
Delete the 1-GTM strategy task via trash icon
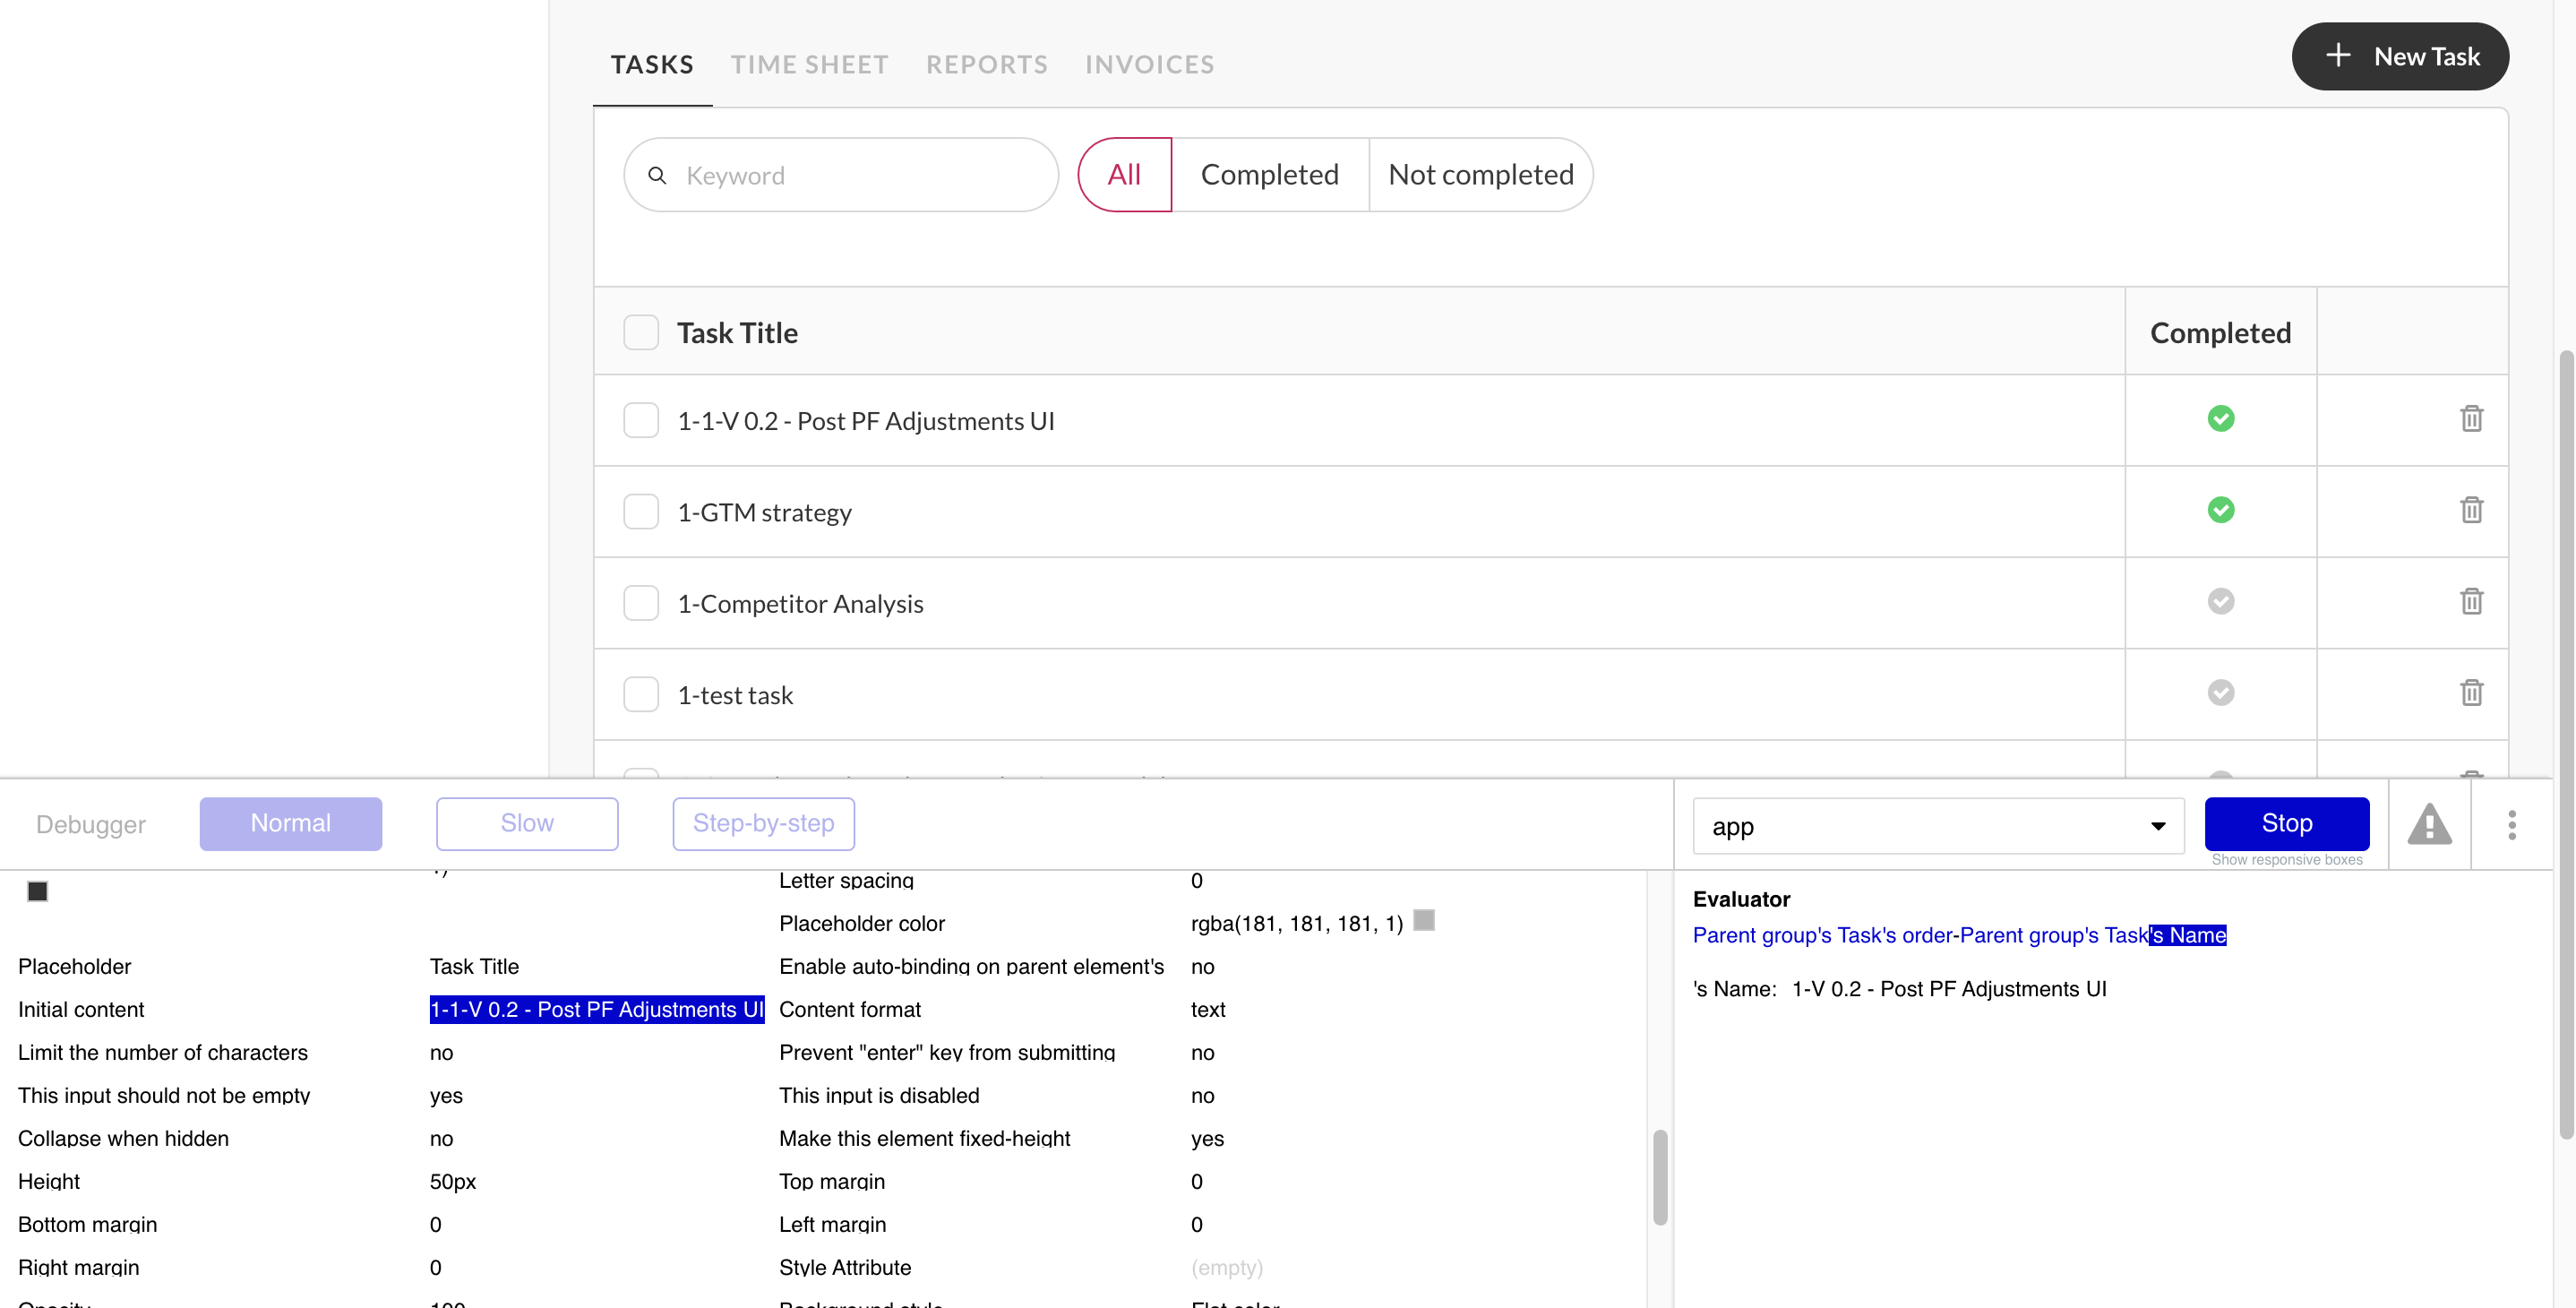coord(2471,510)
